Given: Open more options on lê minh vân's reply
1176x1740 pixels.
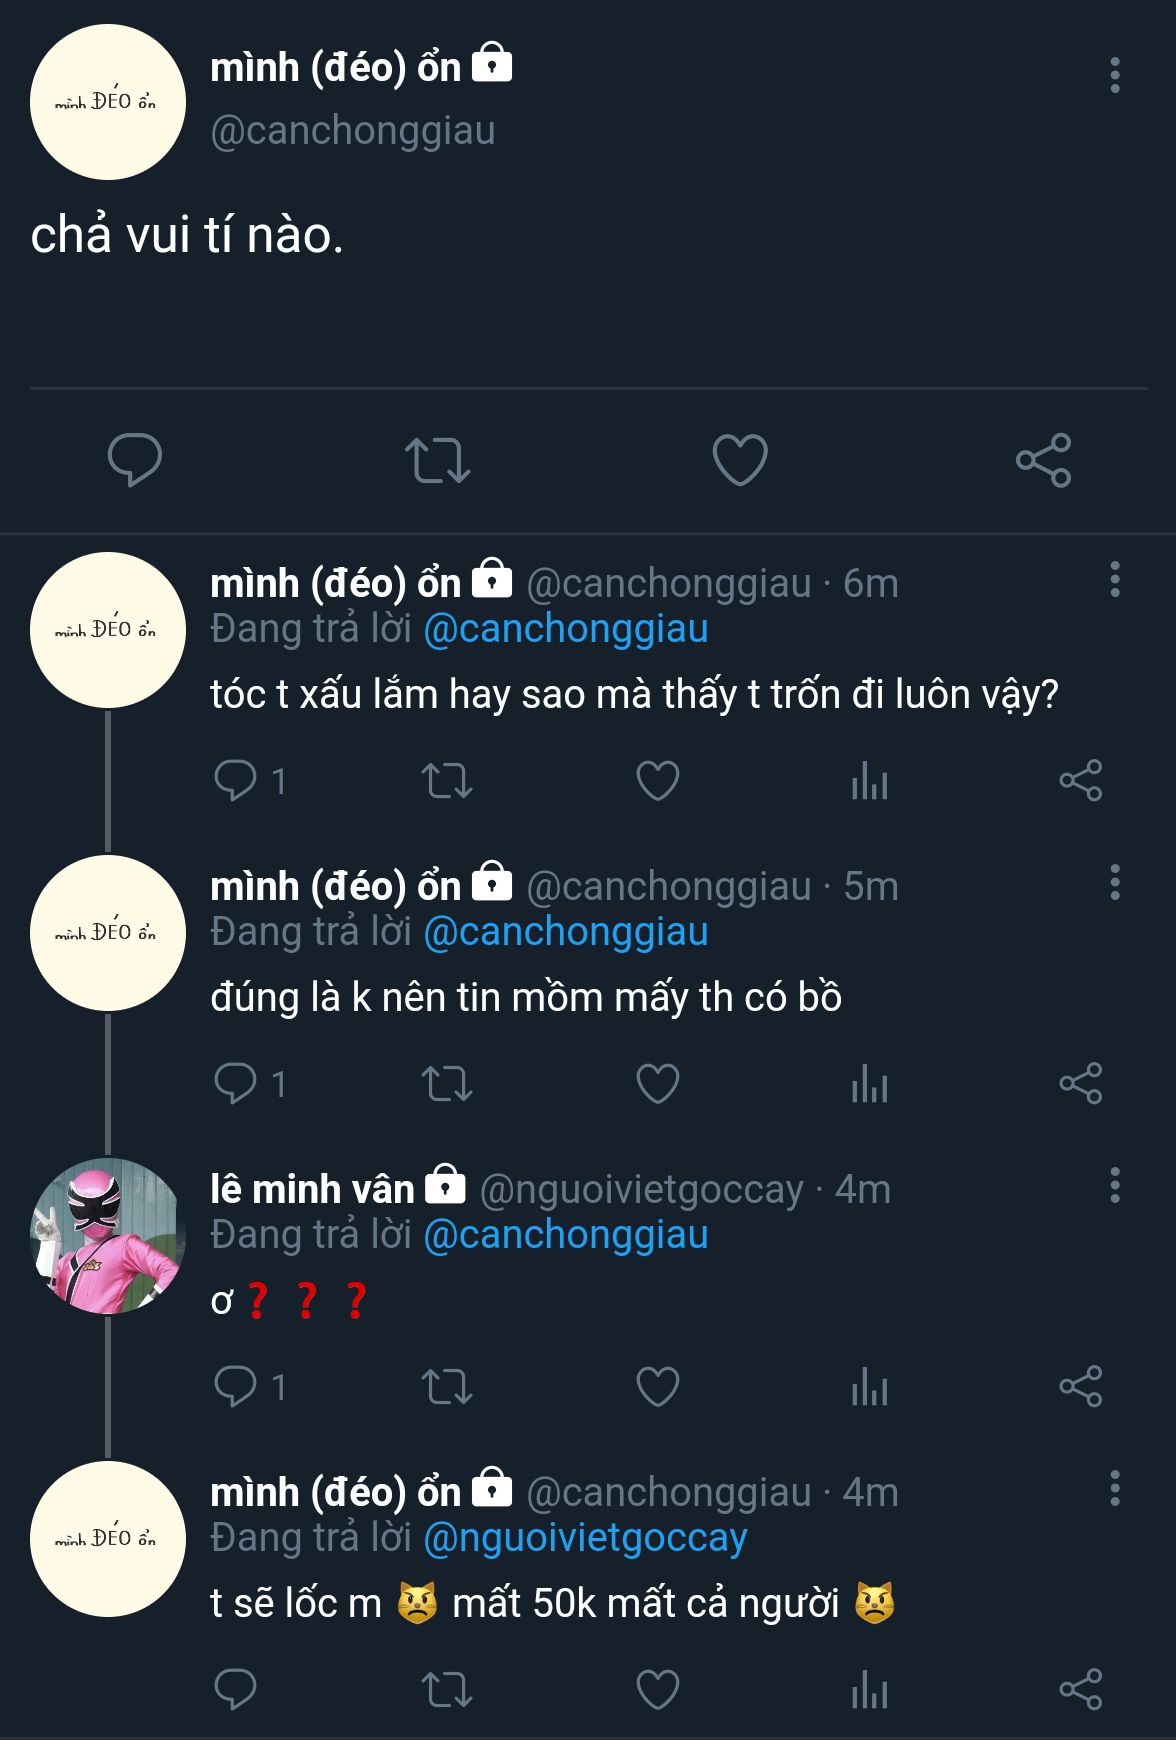Looking at the screenshot, I should click(1114, 1185).
